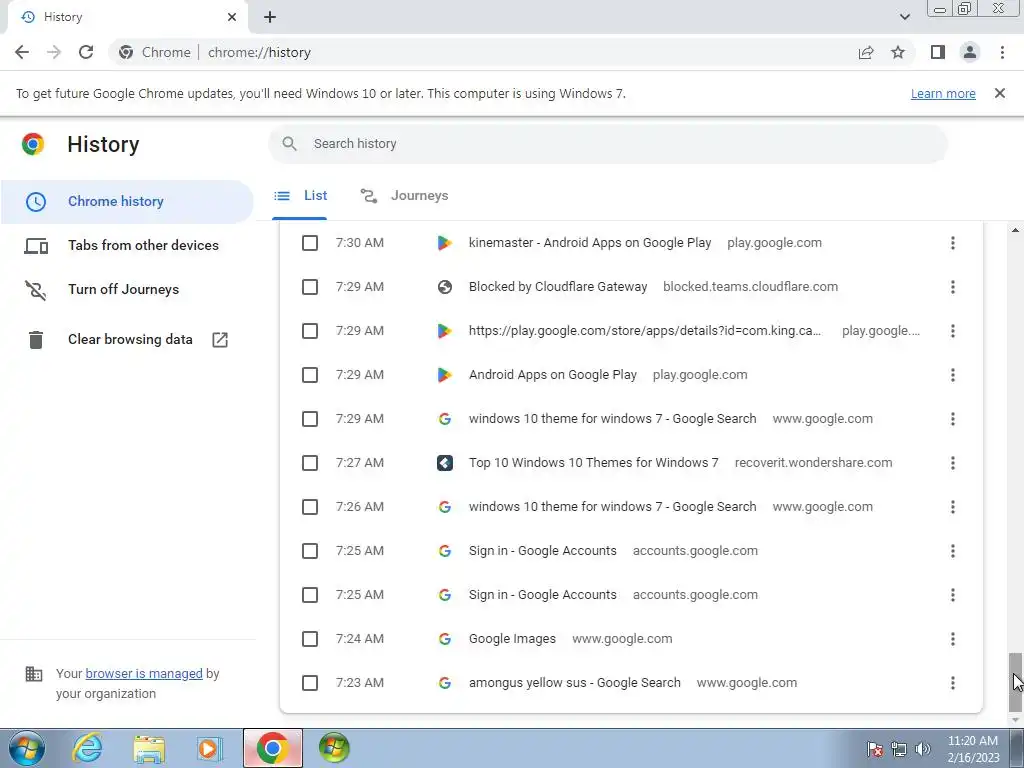Launch Internet Explorer from the taskbar
This screenshot has width=1024, height=768.
point(88,748)
